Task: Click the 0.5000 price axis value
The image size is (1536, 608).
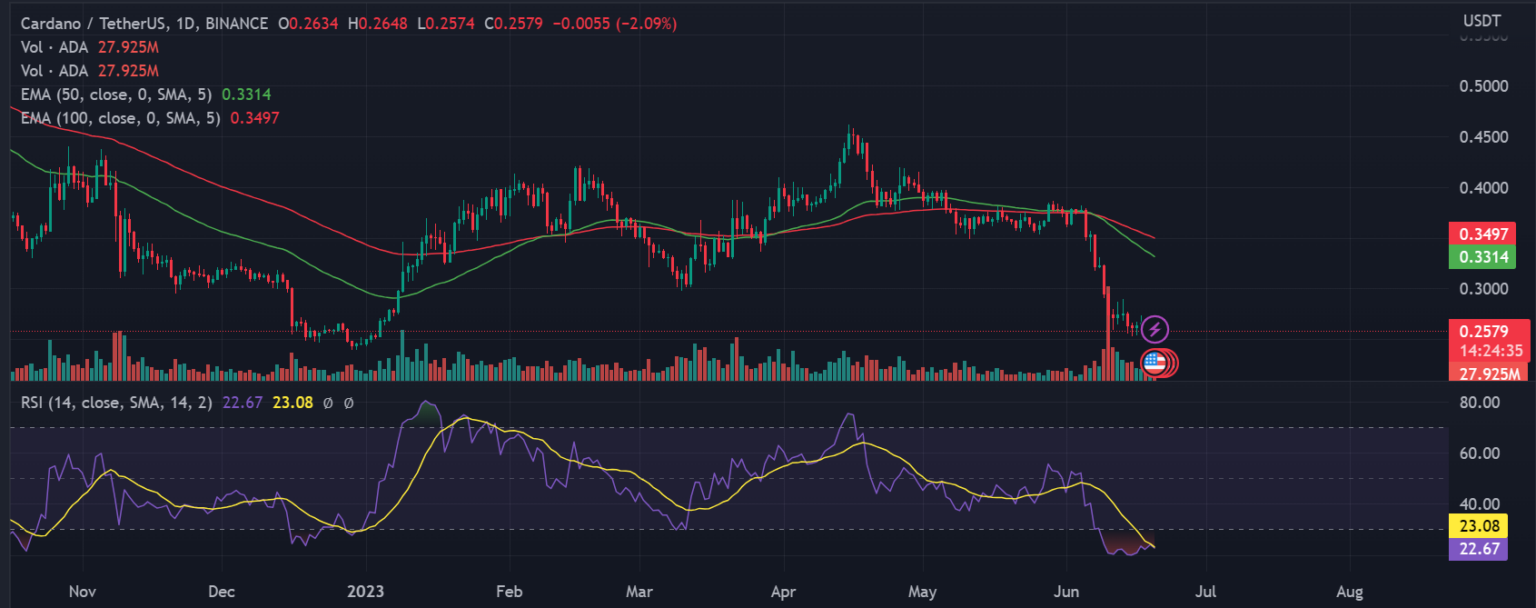Action: pos(1482,86)
